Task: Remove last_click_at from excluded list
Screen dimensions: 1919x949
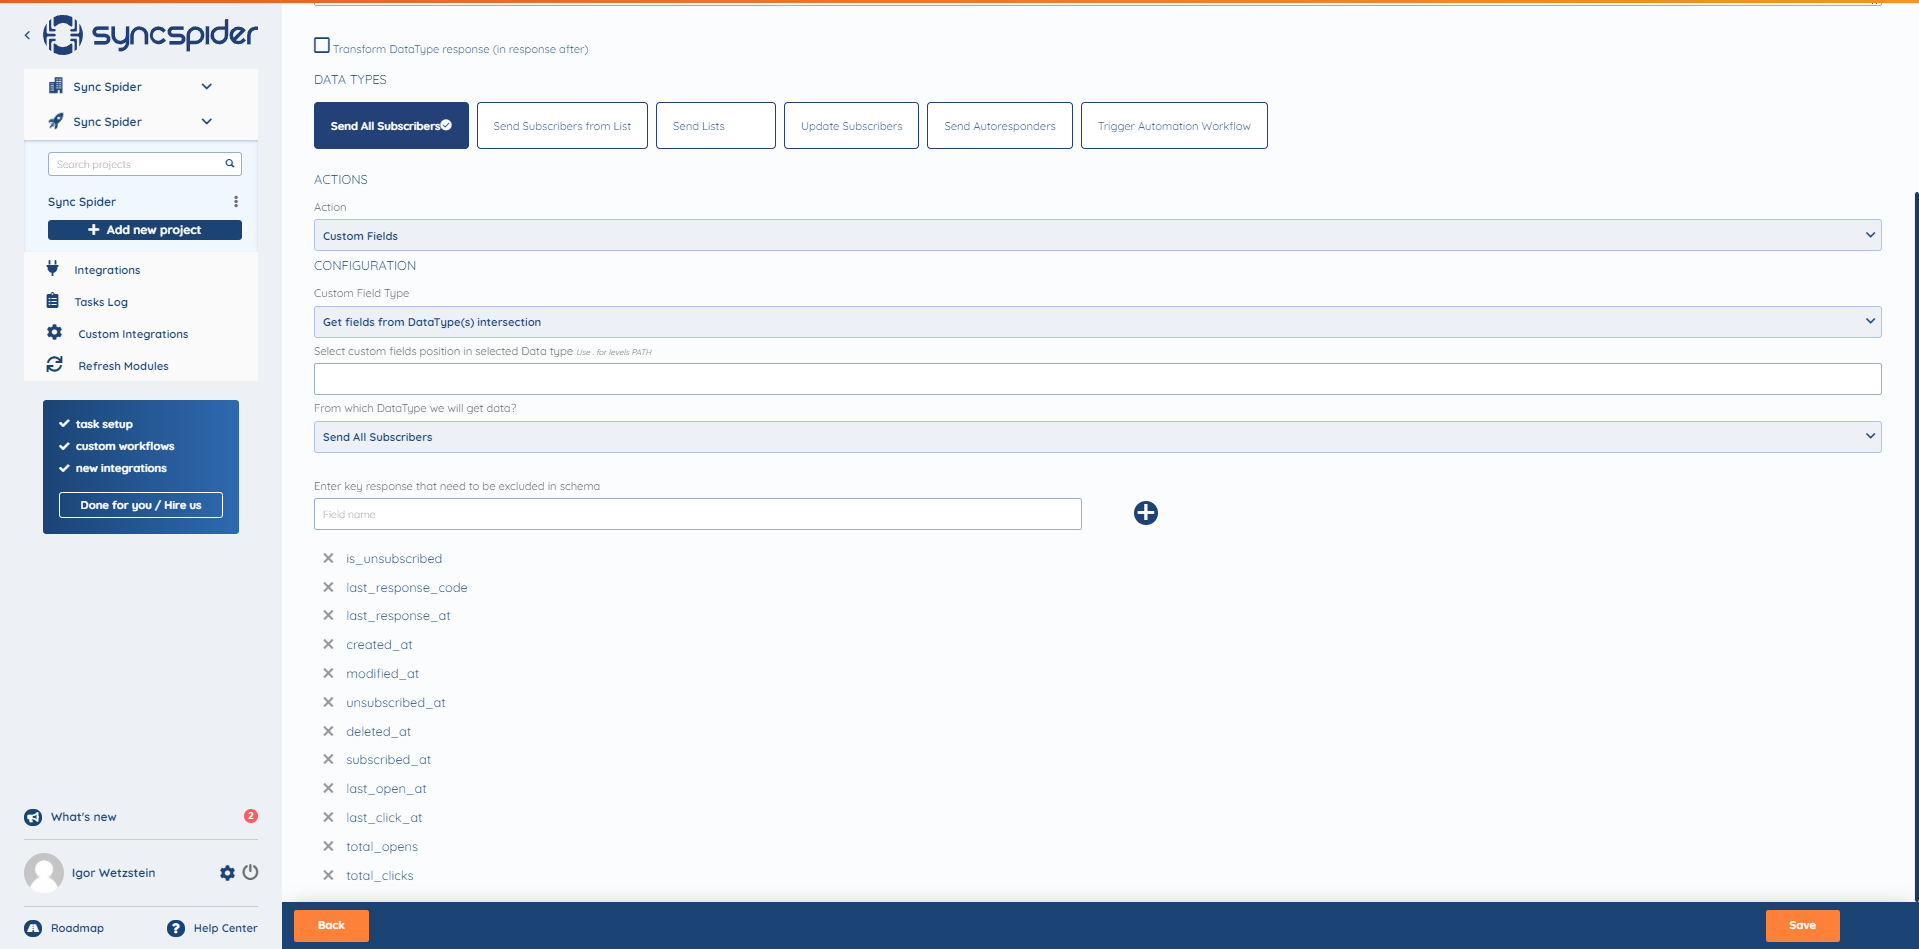Action: pyautogui.click(x=328, y=817)
